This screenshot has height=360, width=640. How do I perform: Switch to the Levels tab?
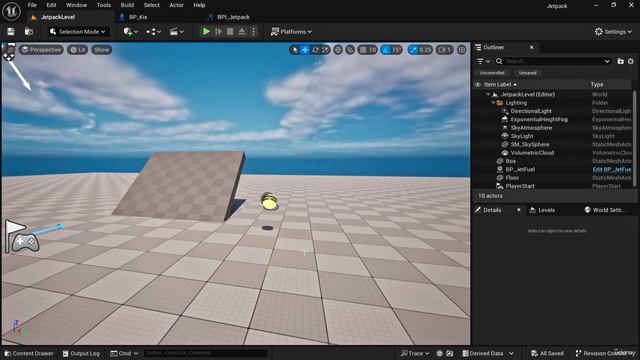(x=546, y=210)
